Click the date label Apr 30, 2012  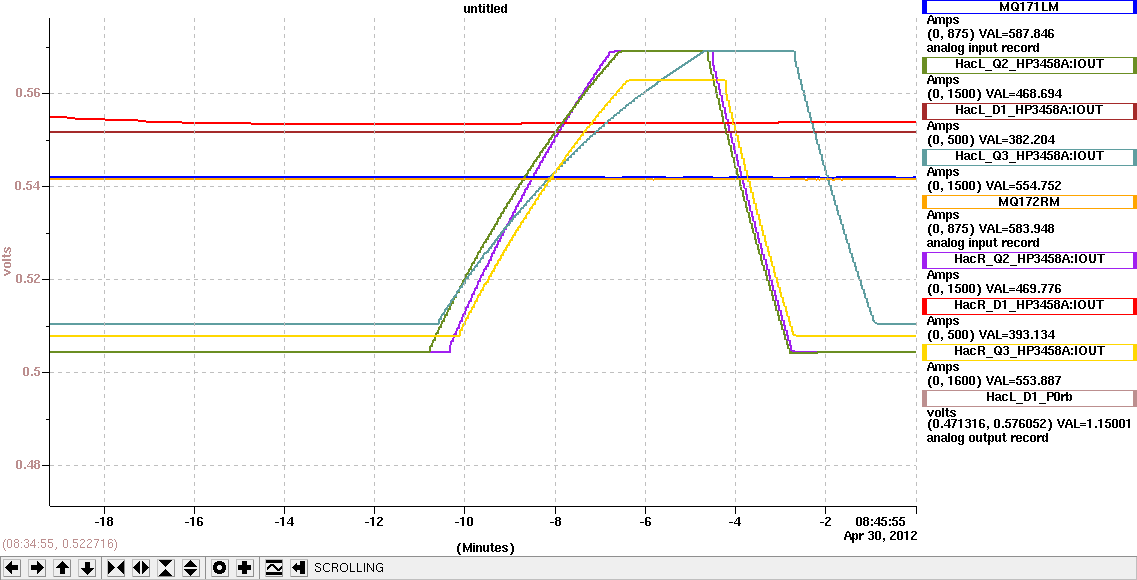(880, 536)
